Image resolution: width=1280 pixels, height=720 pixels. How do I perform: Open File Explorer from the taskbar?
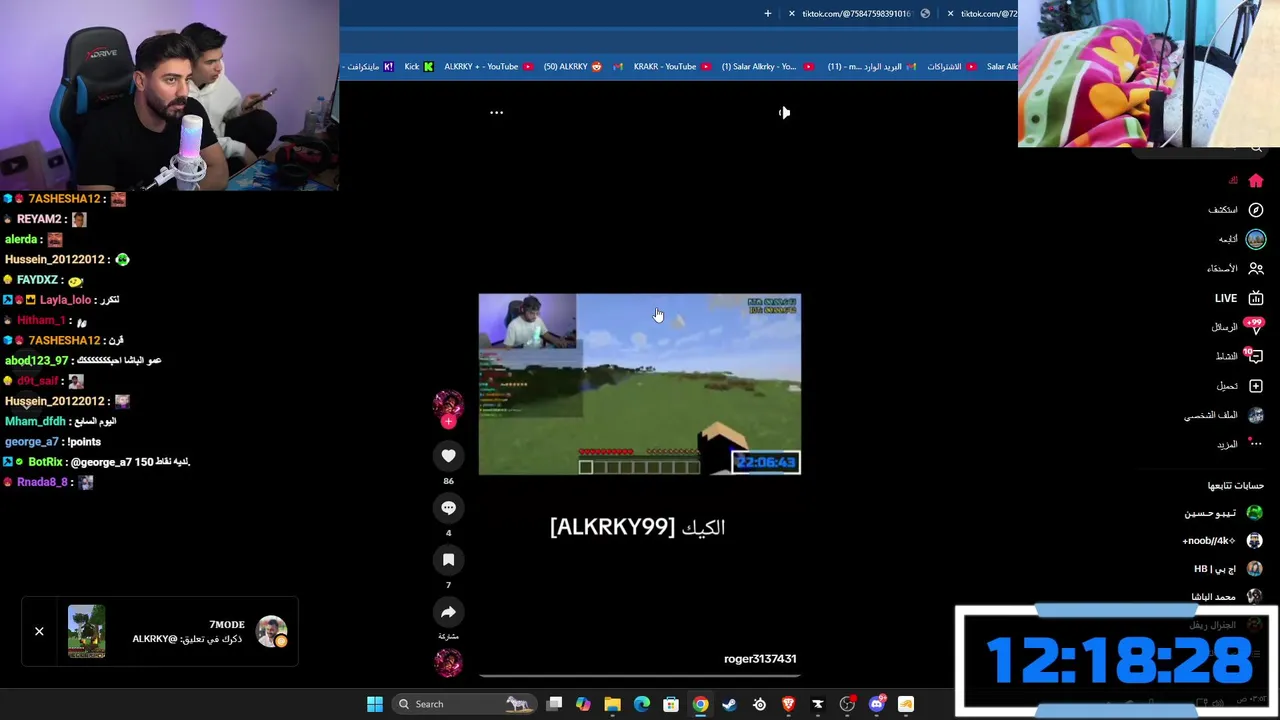tap(612, 704)
